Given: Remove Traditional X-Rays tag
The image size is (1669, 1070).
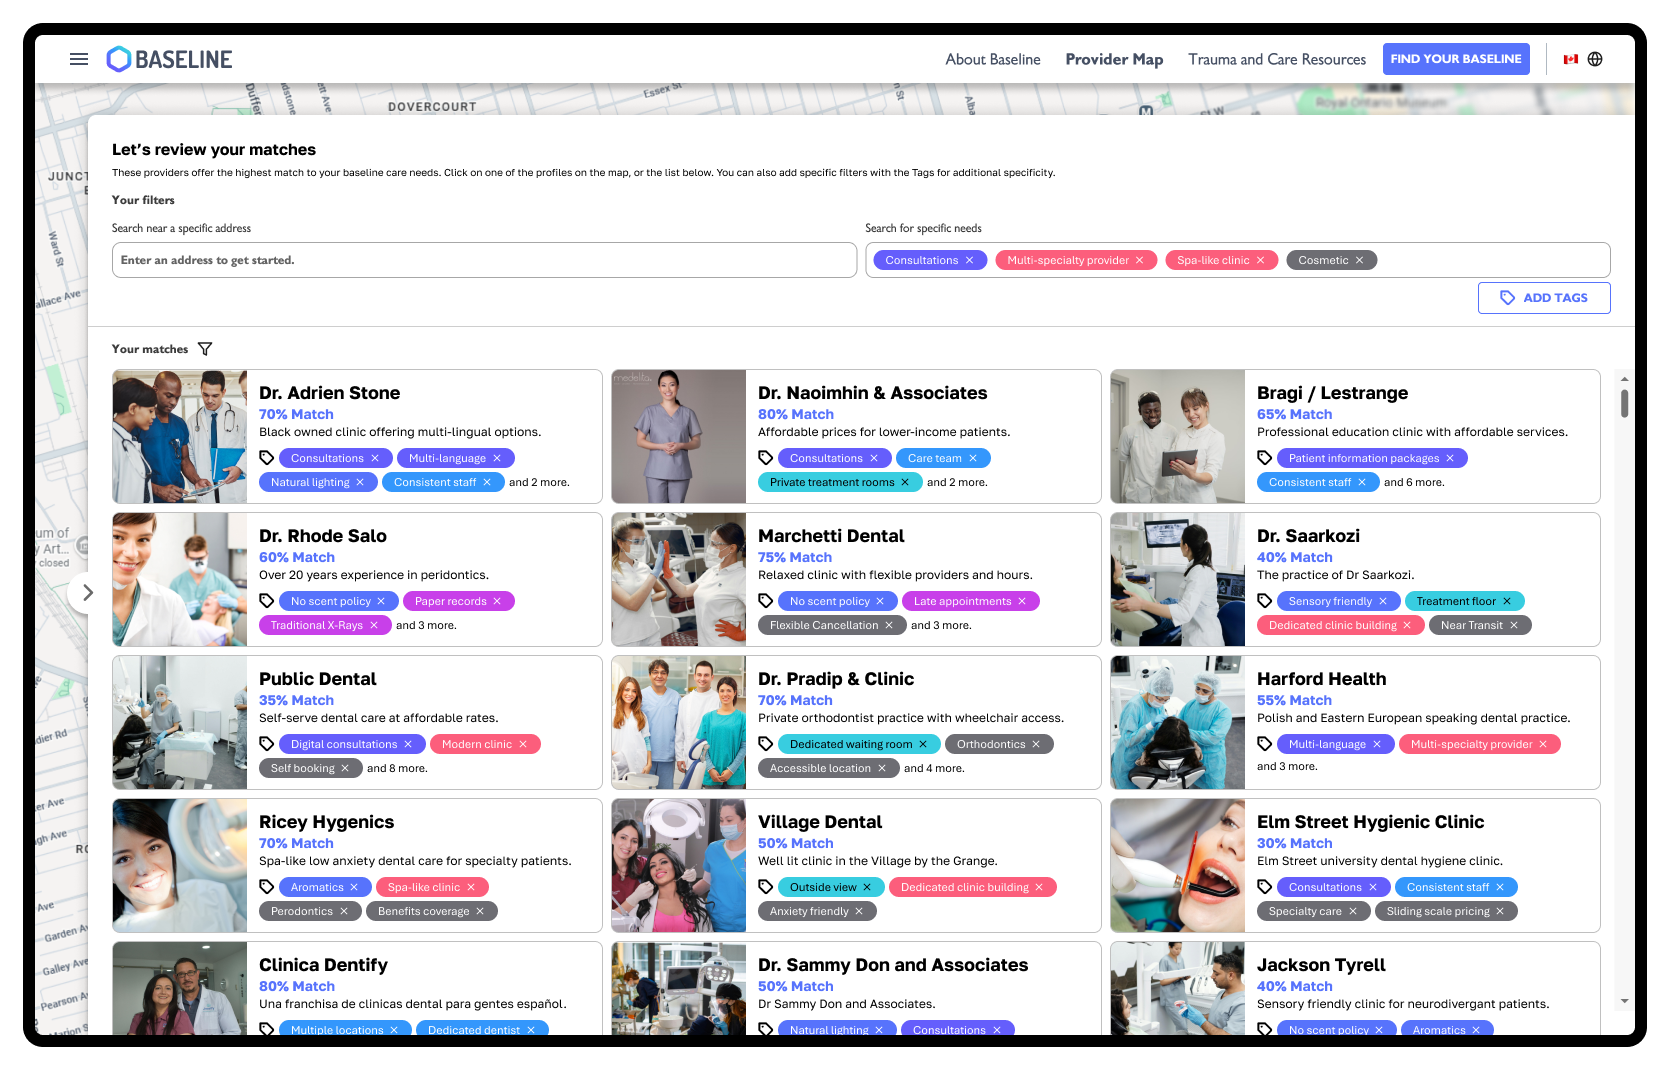Looking at the screenshot, I should point(374,625).
